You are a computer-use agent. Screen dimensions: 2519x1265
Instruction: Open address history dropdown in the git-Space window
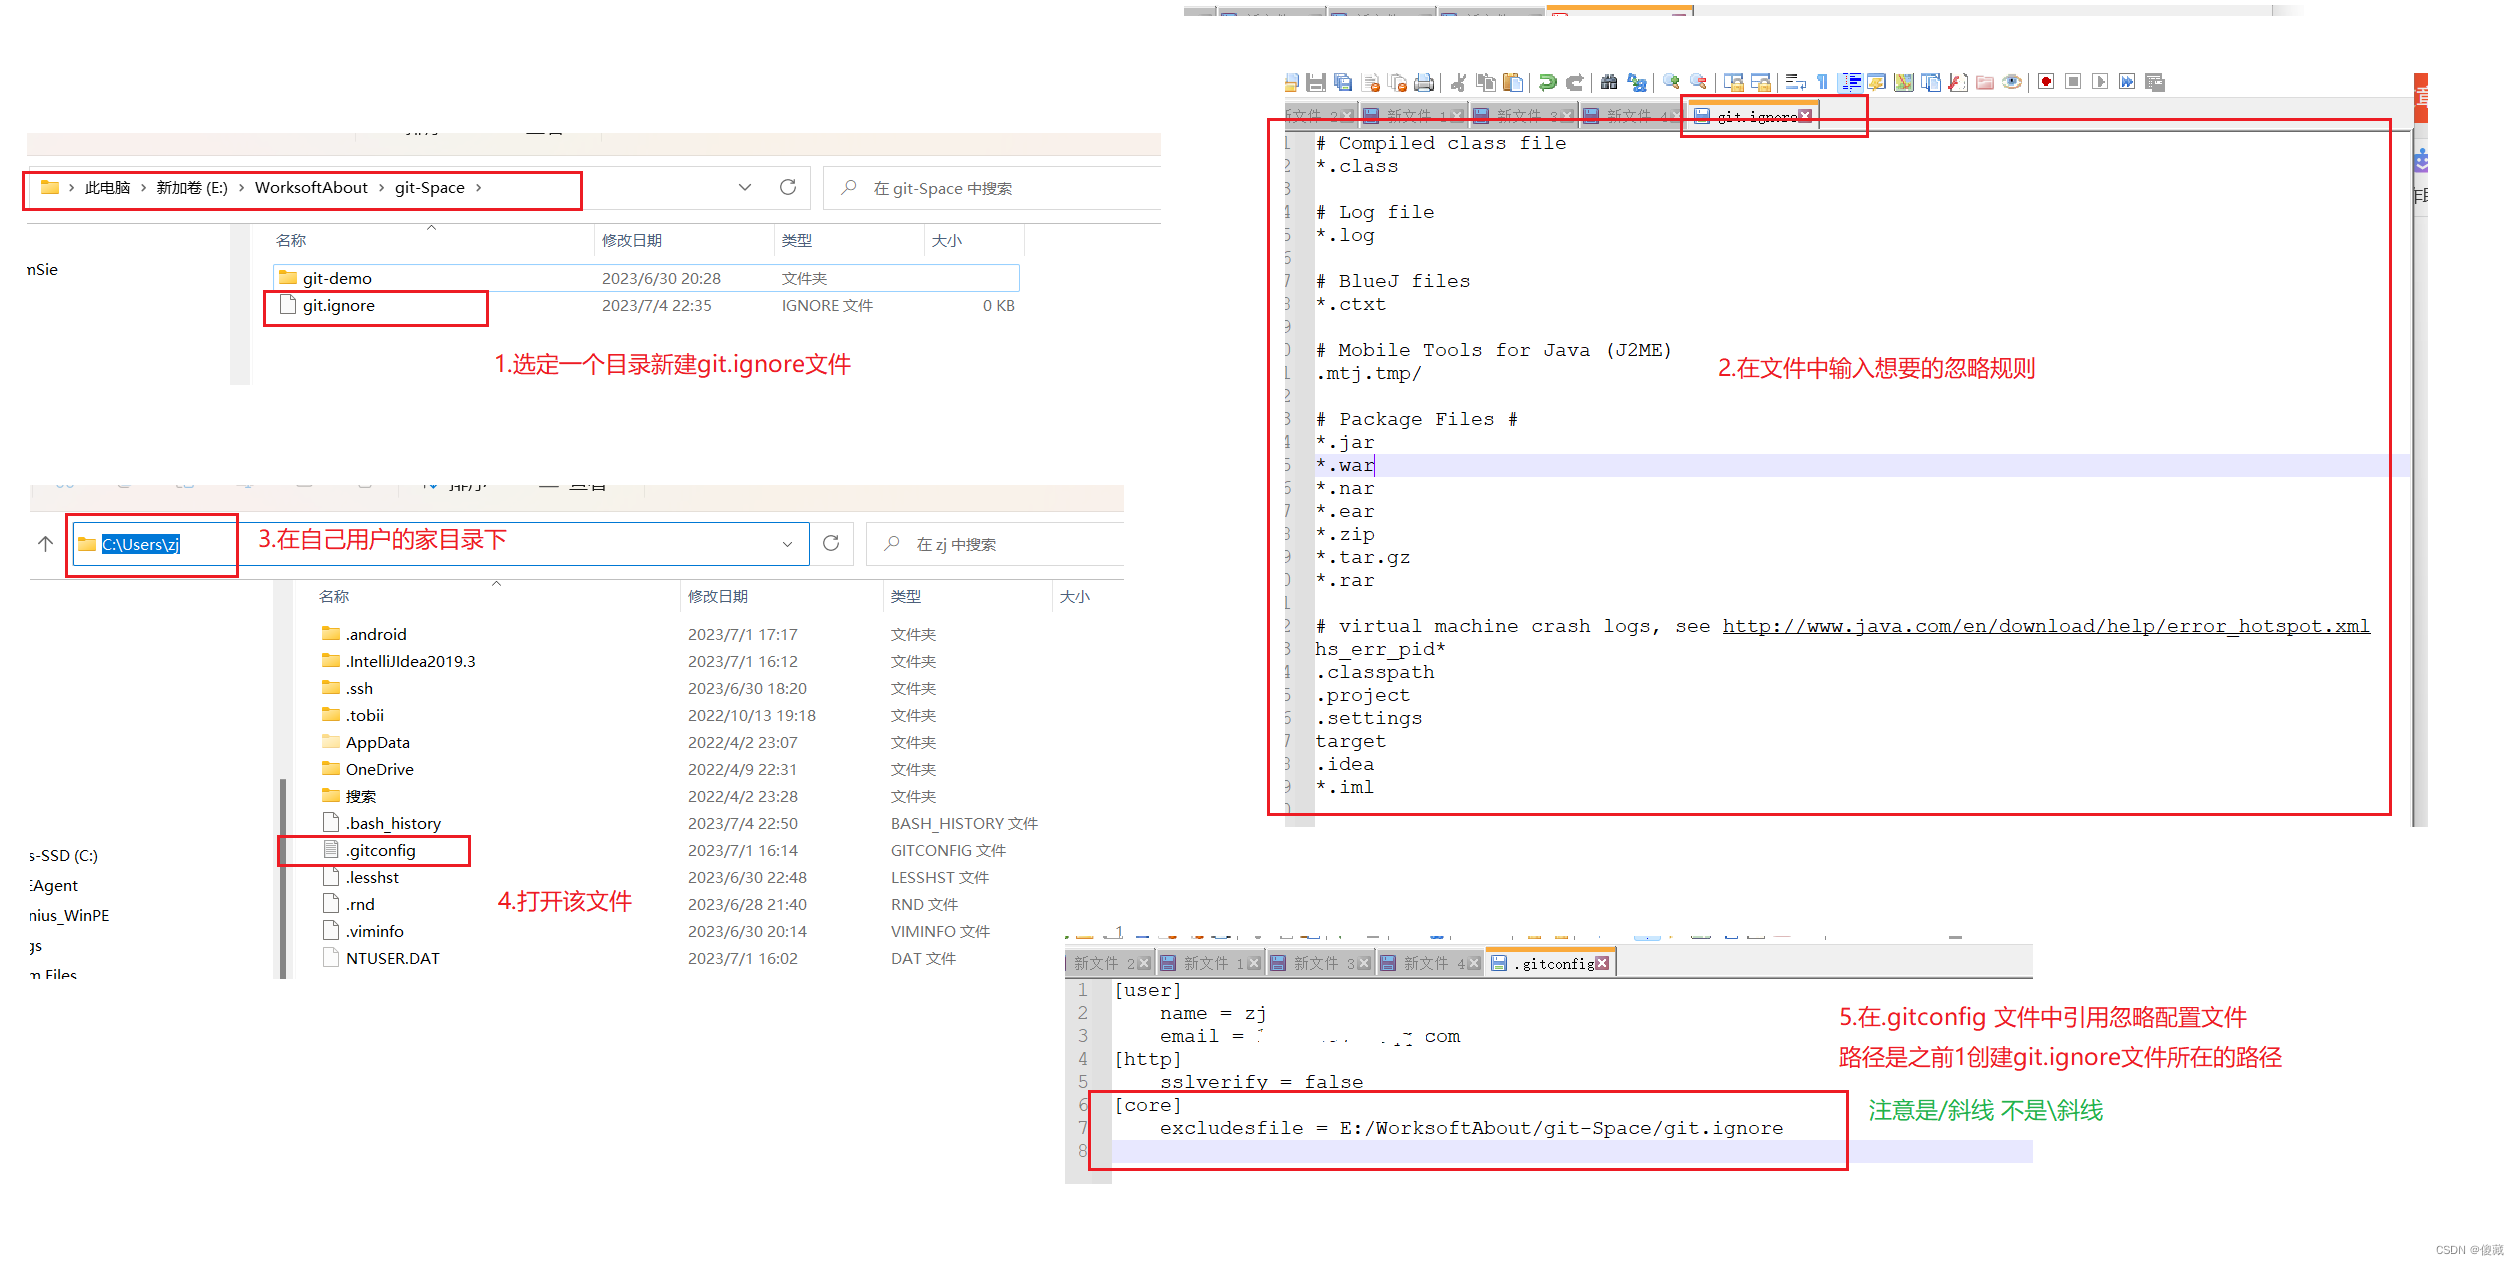tap(745, 188)
